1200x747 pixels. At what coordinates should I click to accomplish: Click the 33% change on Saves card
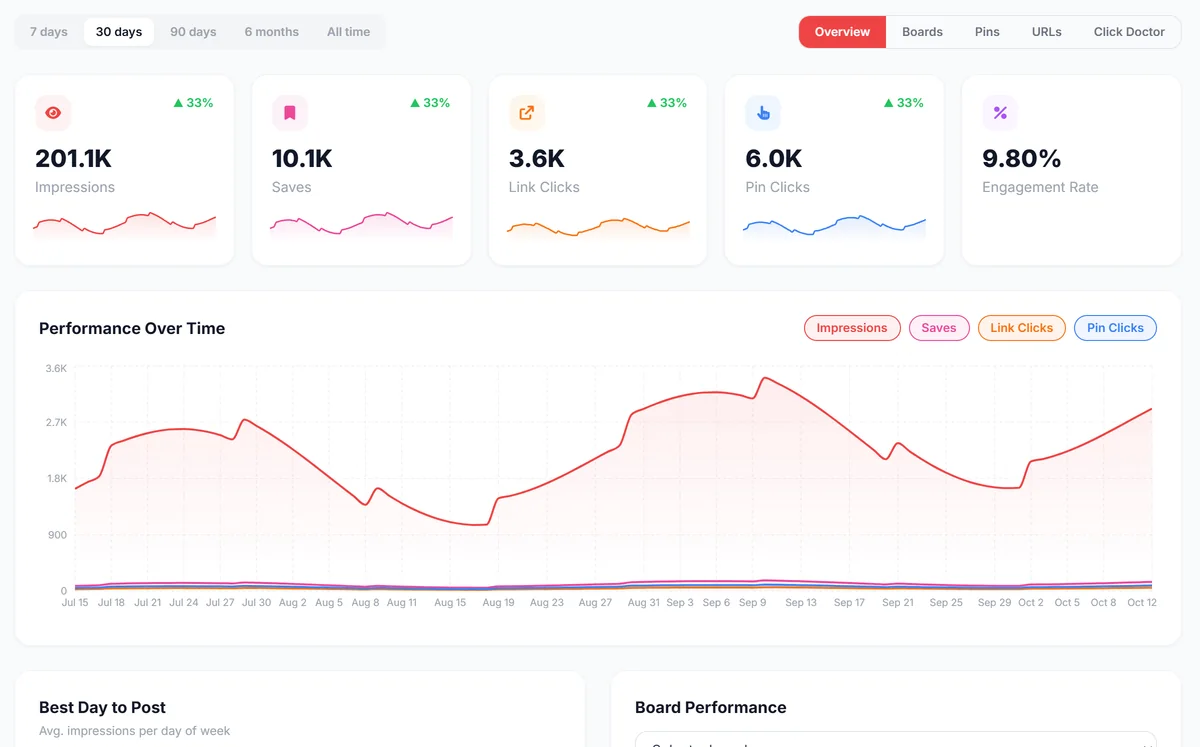[x=430, y=103]
